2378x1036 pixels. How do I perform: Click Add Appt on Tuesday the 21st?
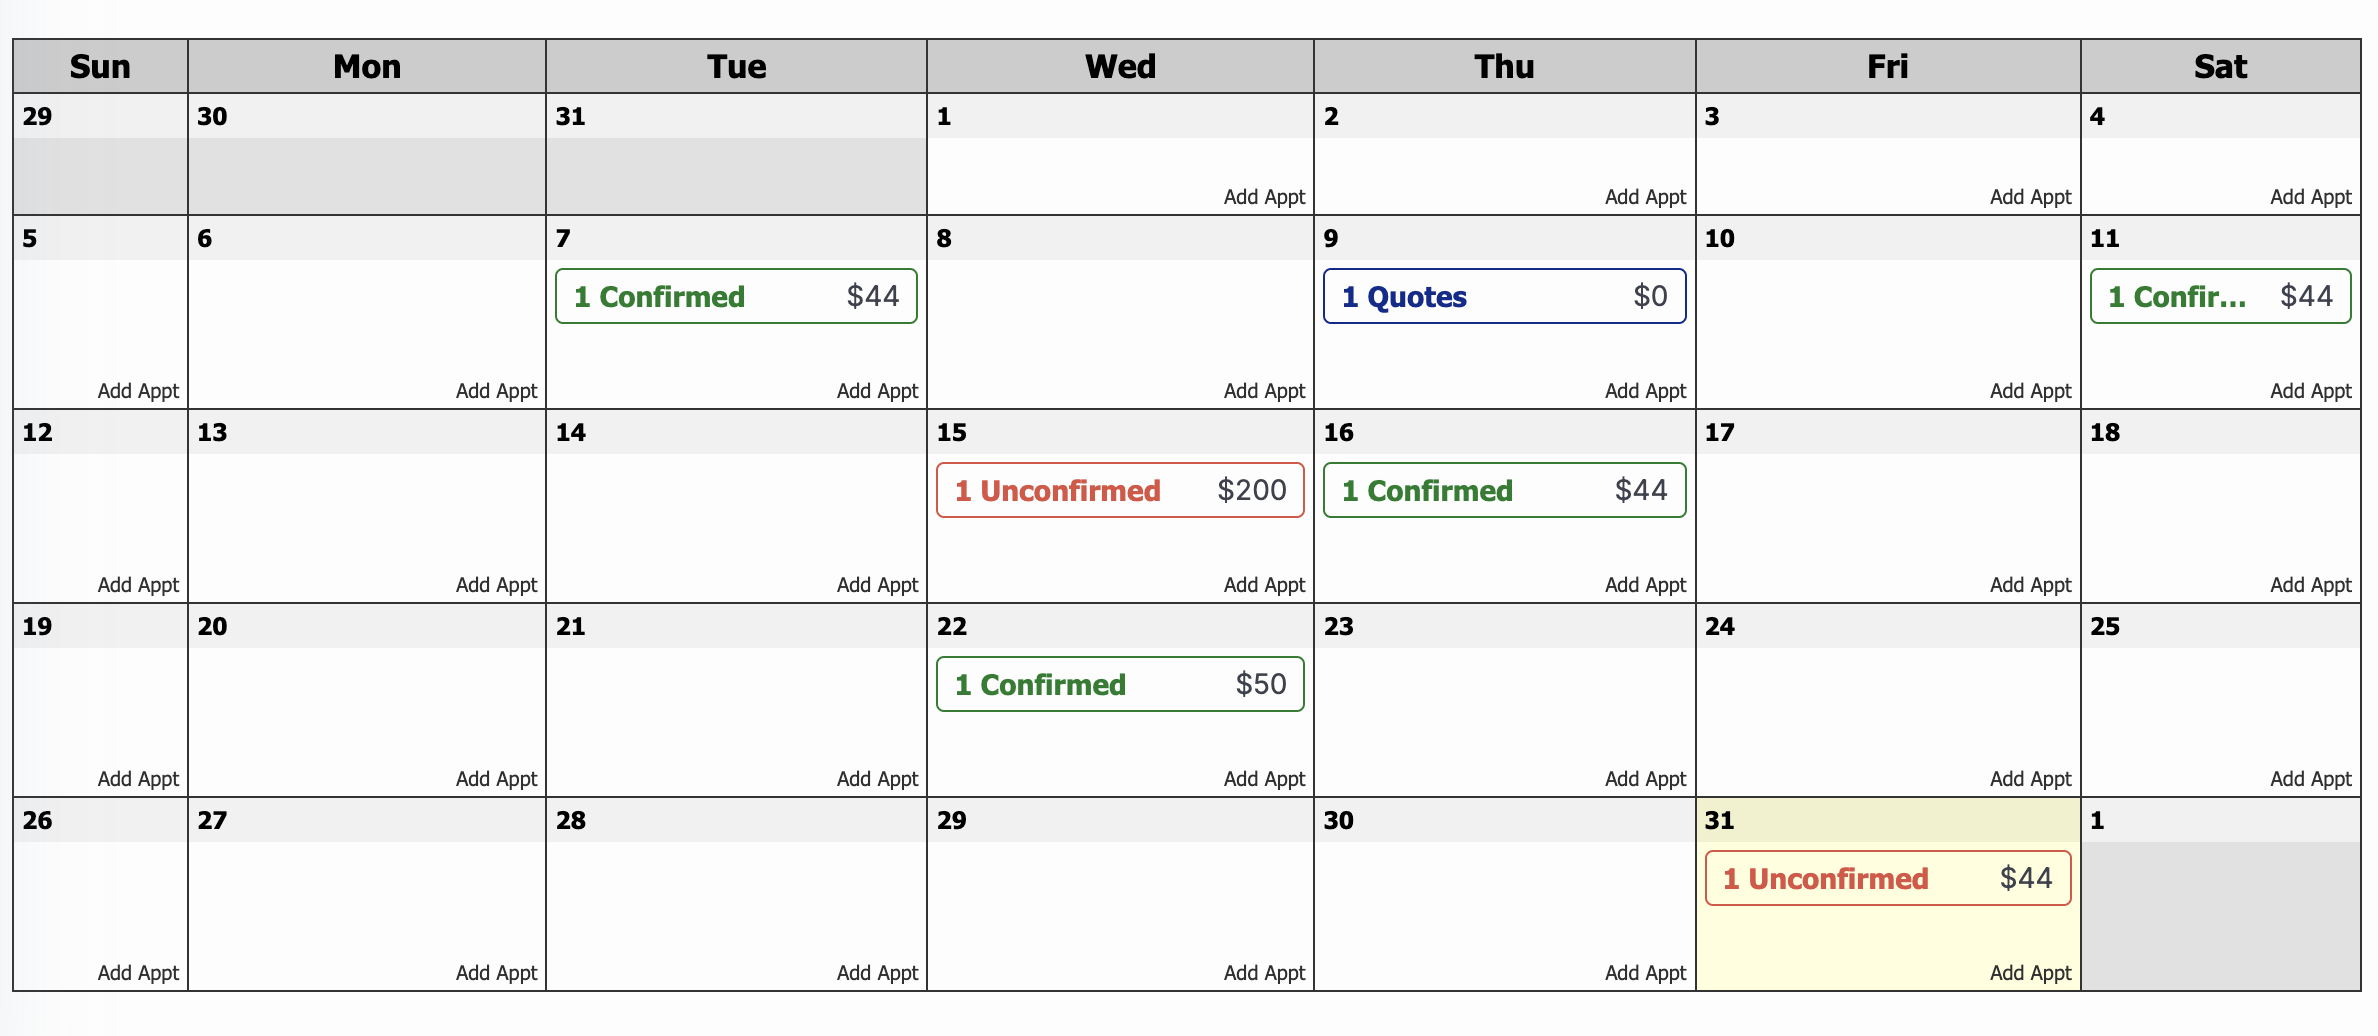pos(877,779)
